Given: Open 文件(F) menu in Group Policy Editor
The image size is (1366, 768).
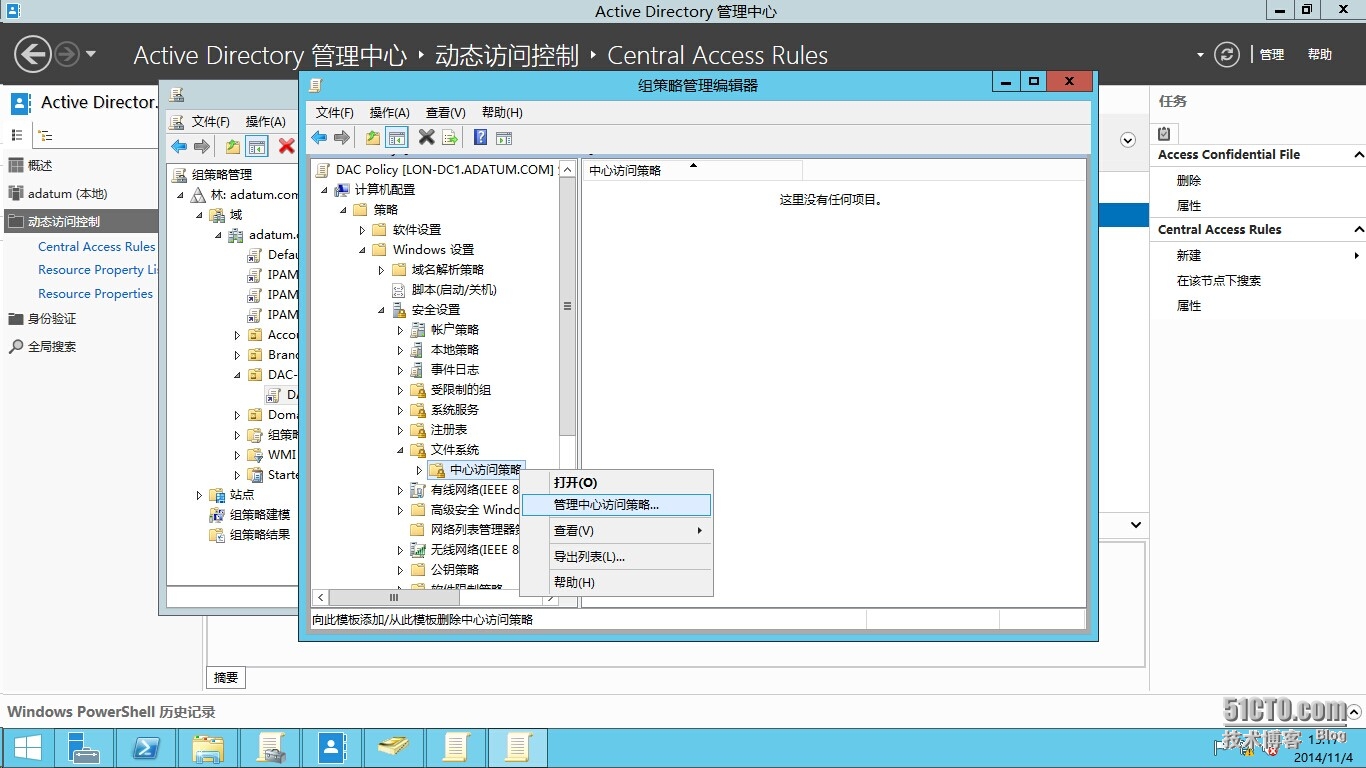Looking at the screenshot, I should click(x=335, y=112).
